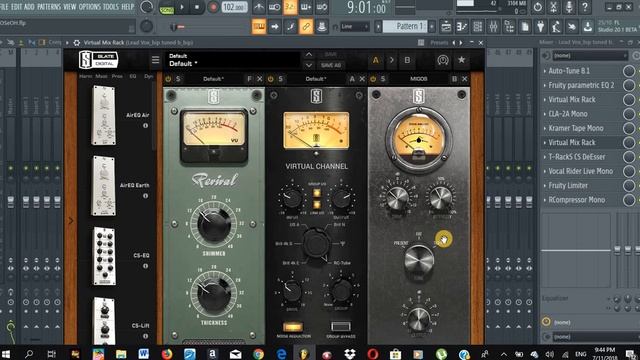Click the headphones icon in Slate rack header

pos(443,60)
